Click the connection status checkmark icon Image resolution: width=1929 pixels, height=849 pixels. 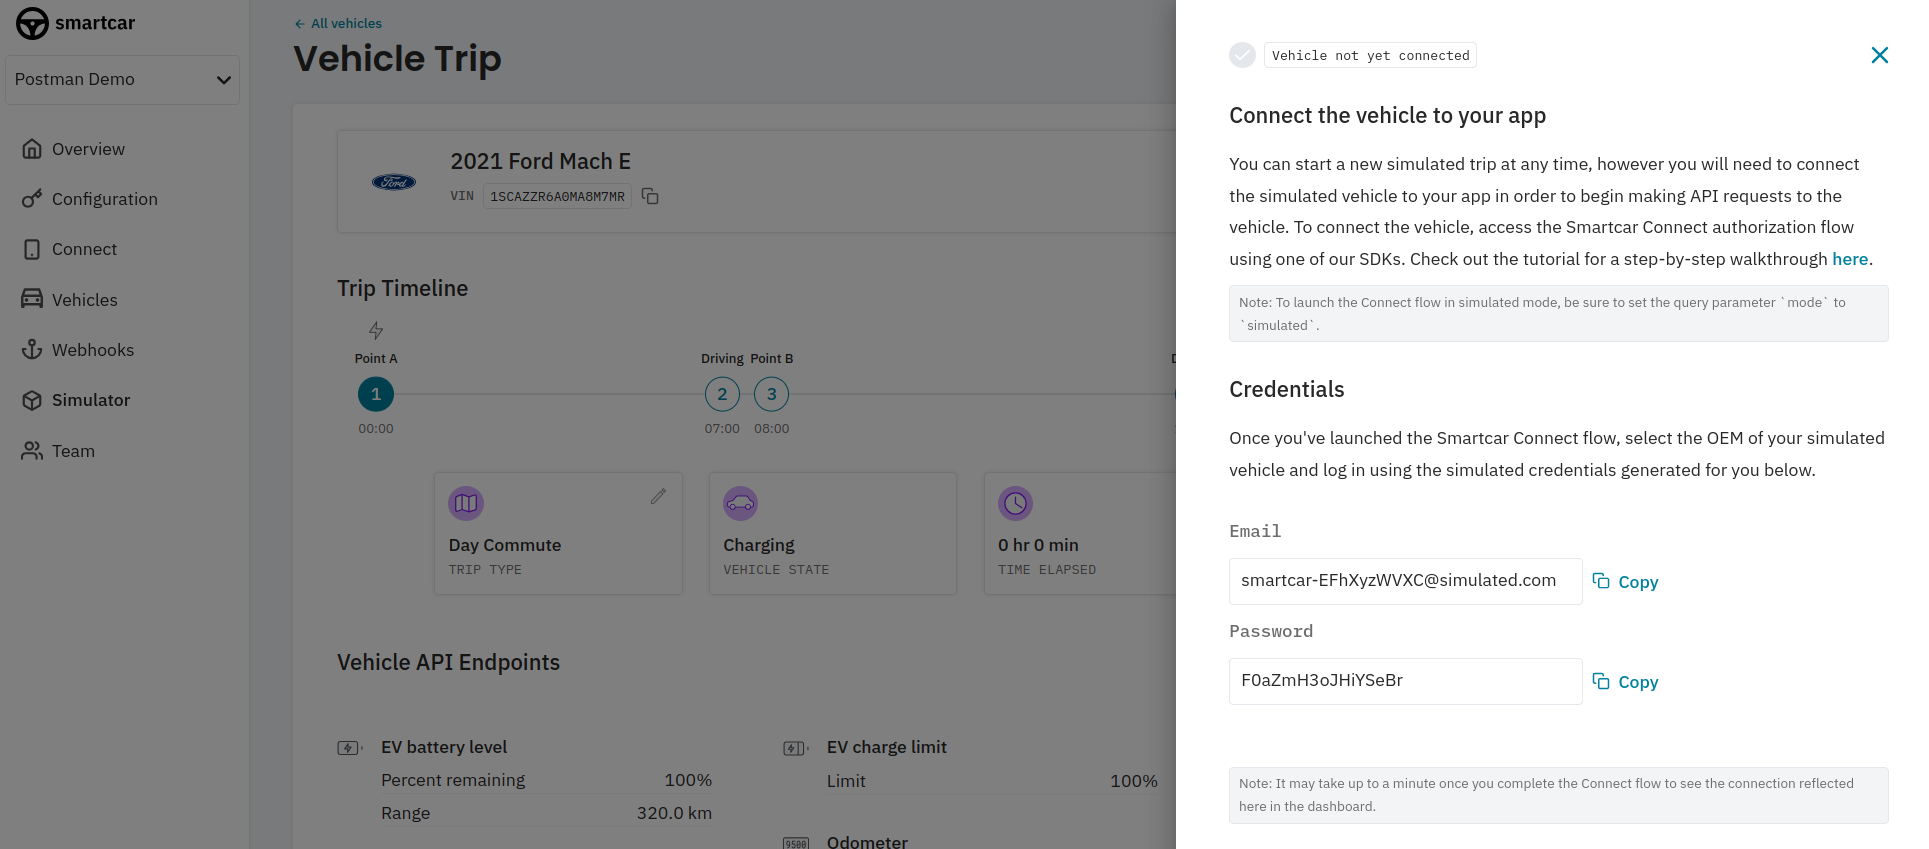pyautogui.click(x=1242, y=55)
